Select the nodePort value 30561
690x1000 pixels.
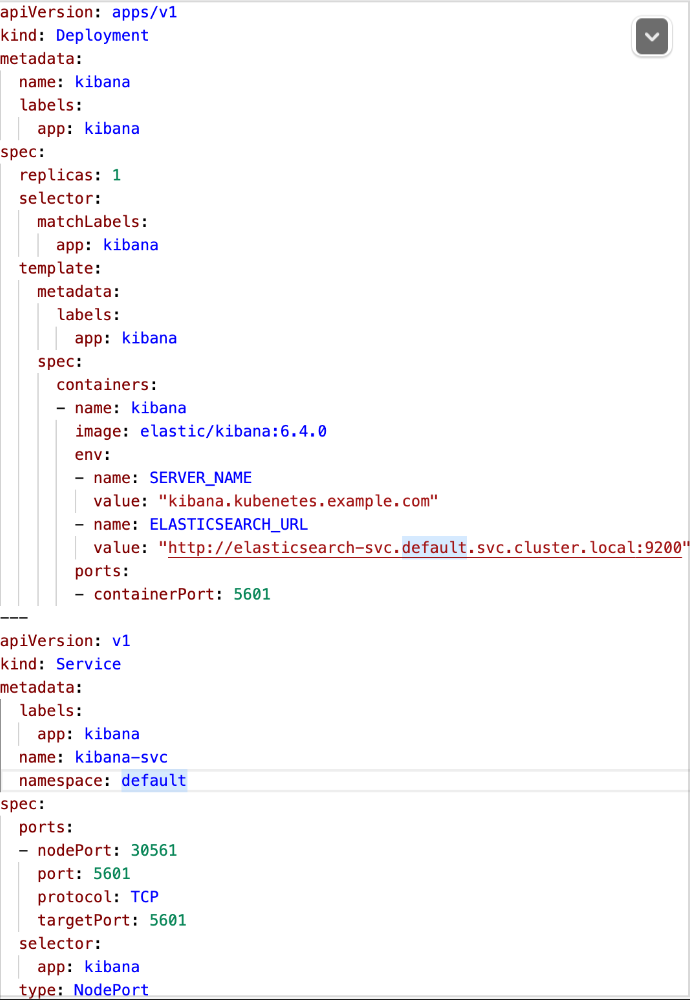(154, 850)
